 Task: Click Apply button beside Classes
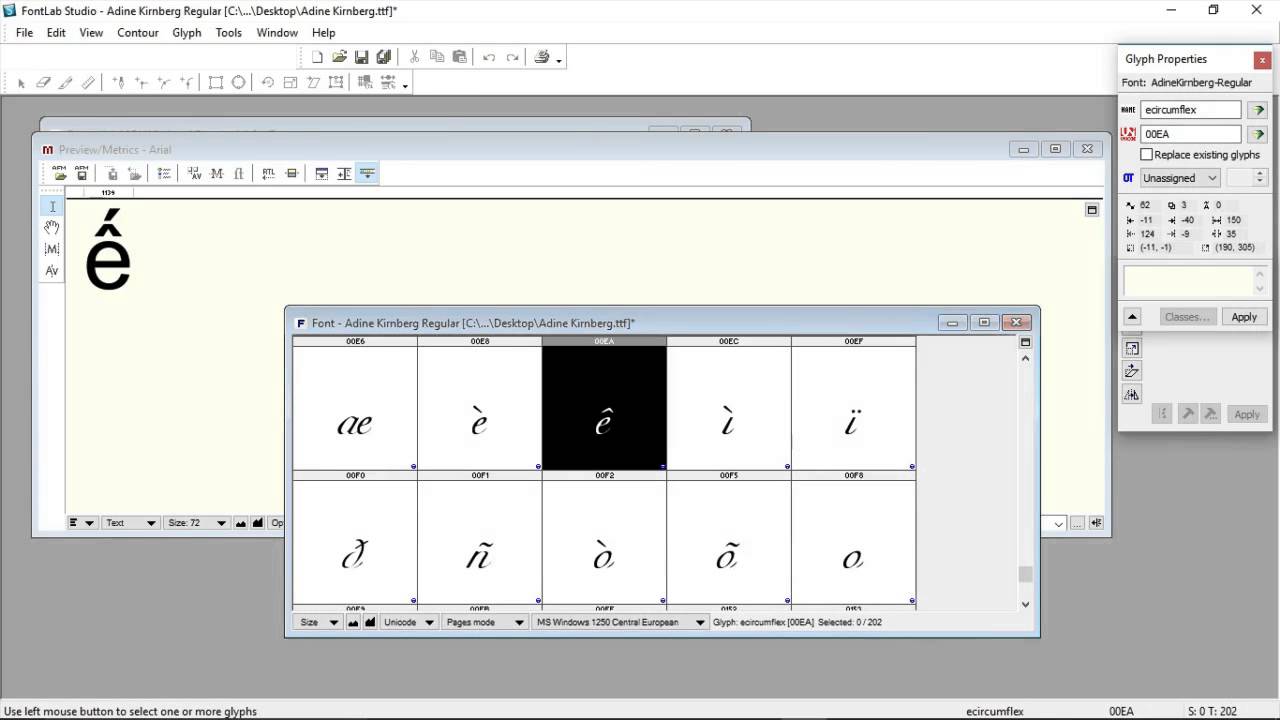pos(1244,317)
